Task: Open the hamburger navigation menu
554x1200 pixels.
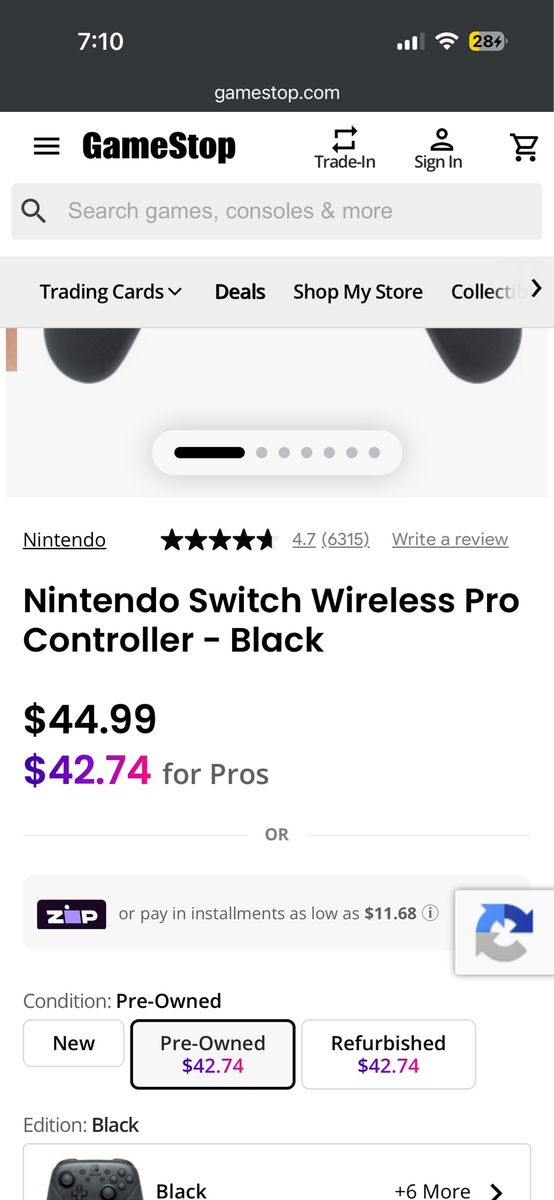Action: pyautogui.click(x=46, y=146)
